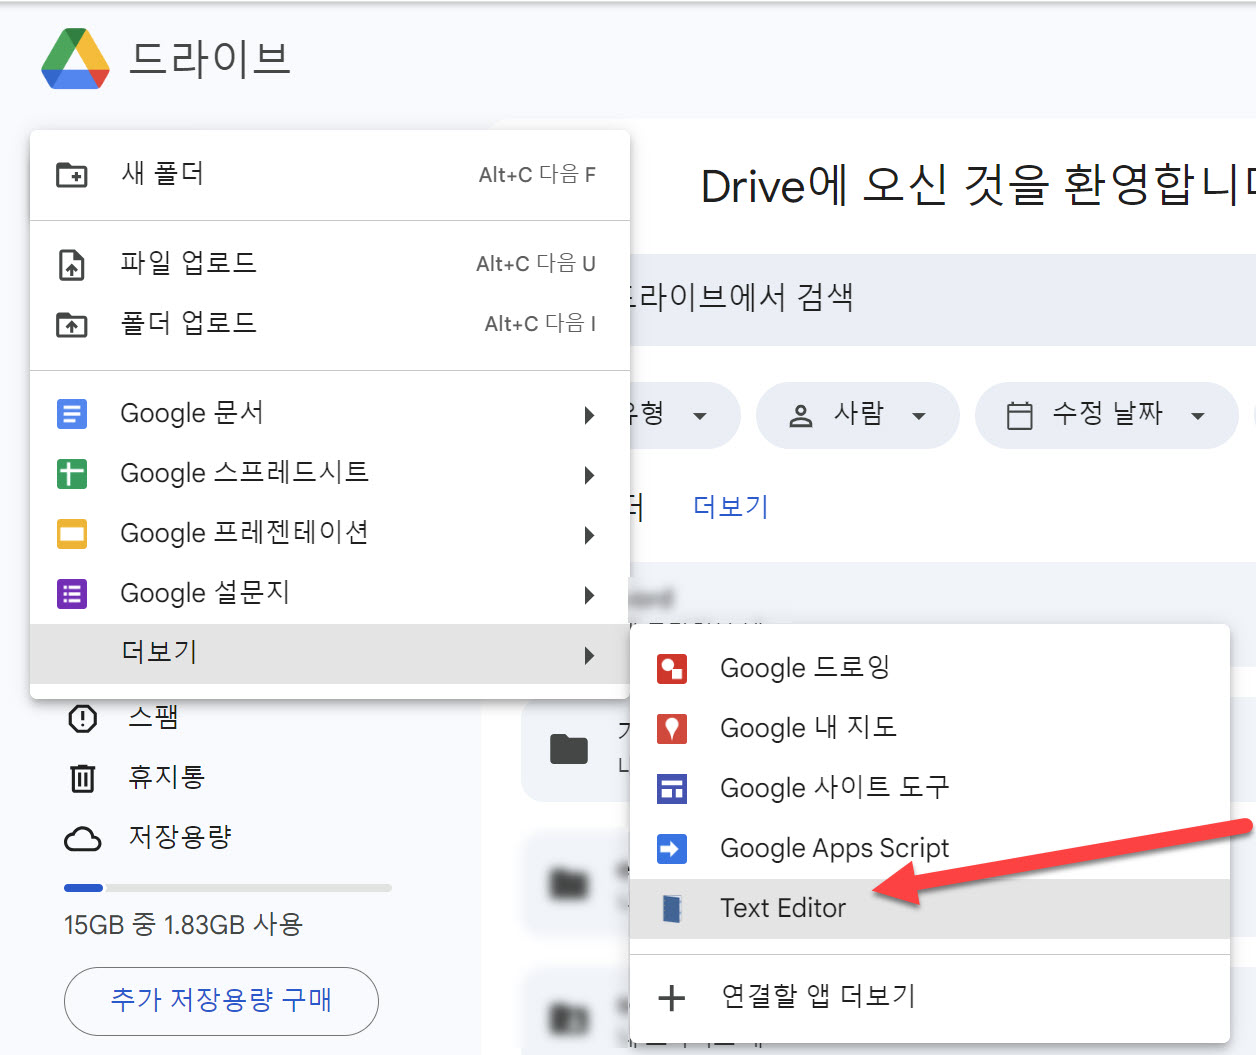Choose Google 내 지도 from submenu
The image size is (1256, 1055).
[x=930, y=729]
